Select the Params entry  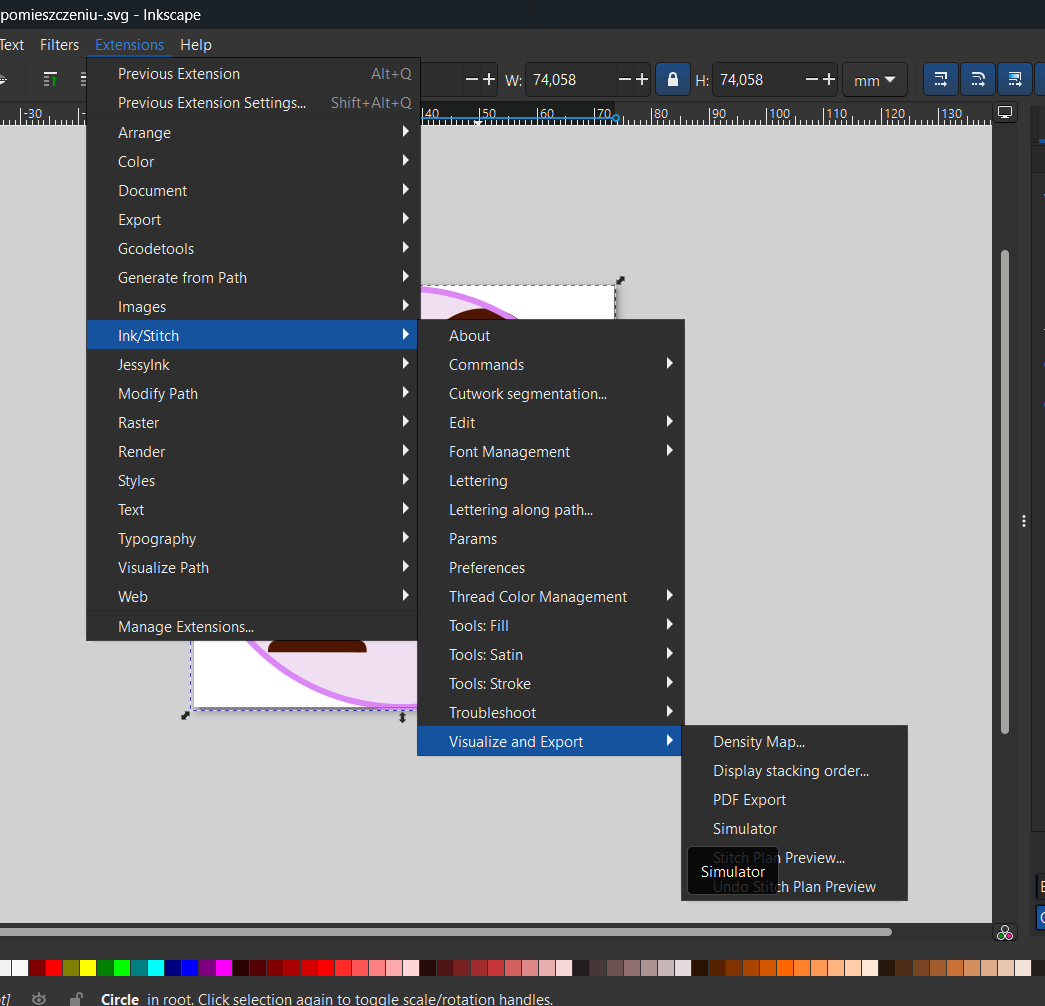click(550, 539)
